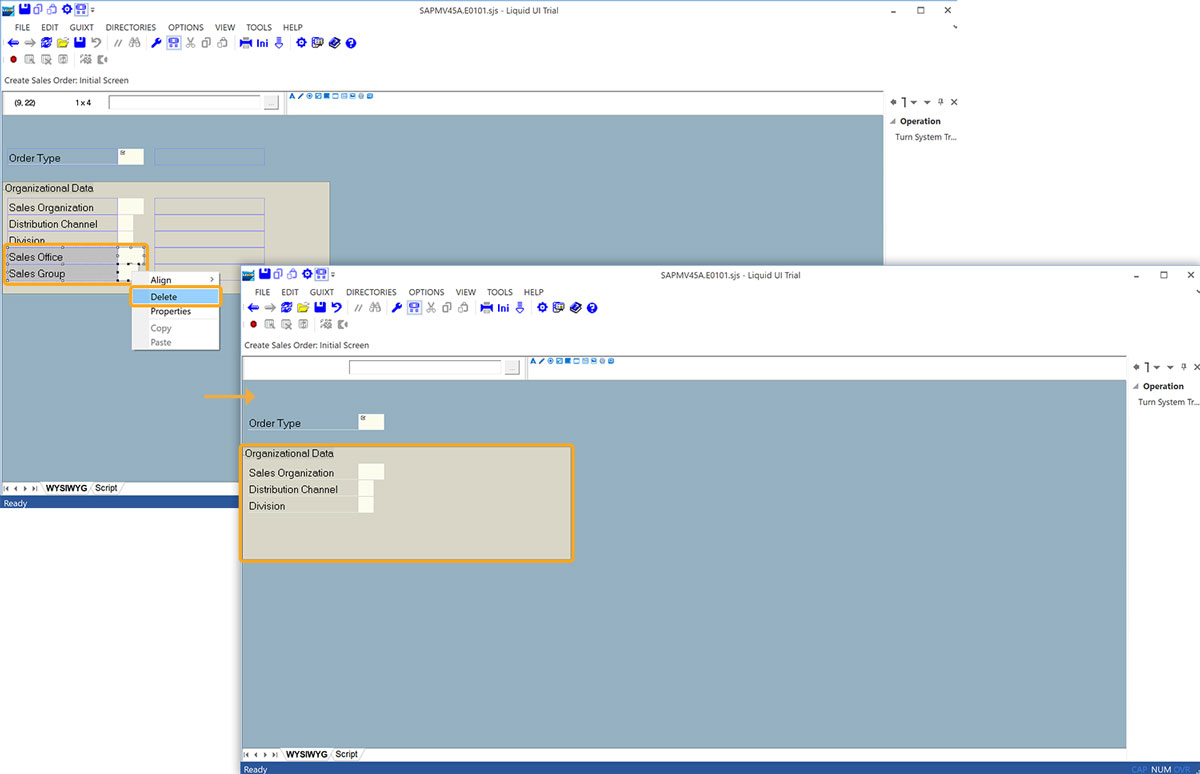Switch to Script tab in the front window
Screen dimensions: 1200x774
point(346,754)
